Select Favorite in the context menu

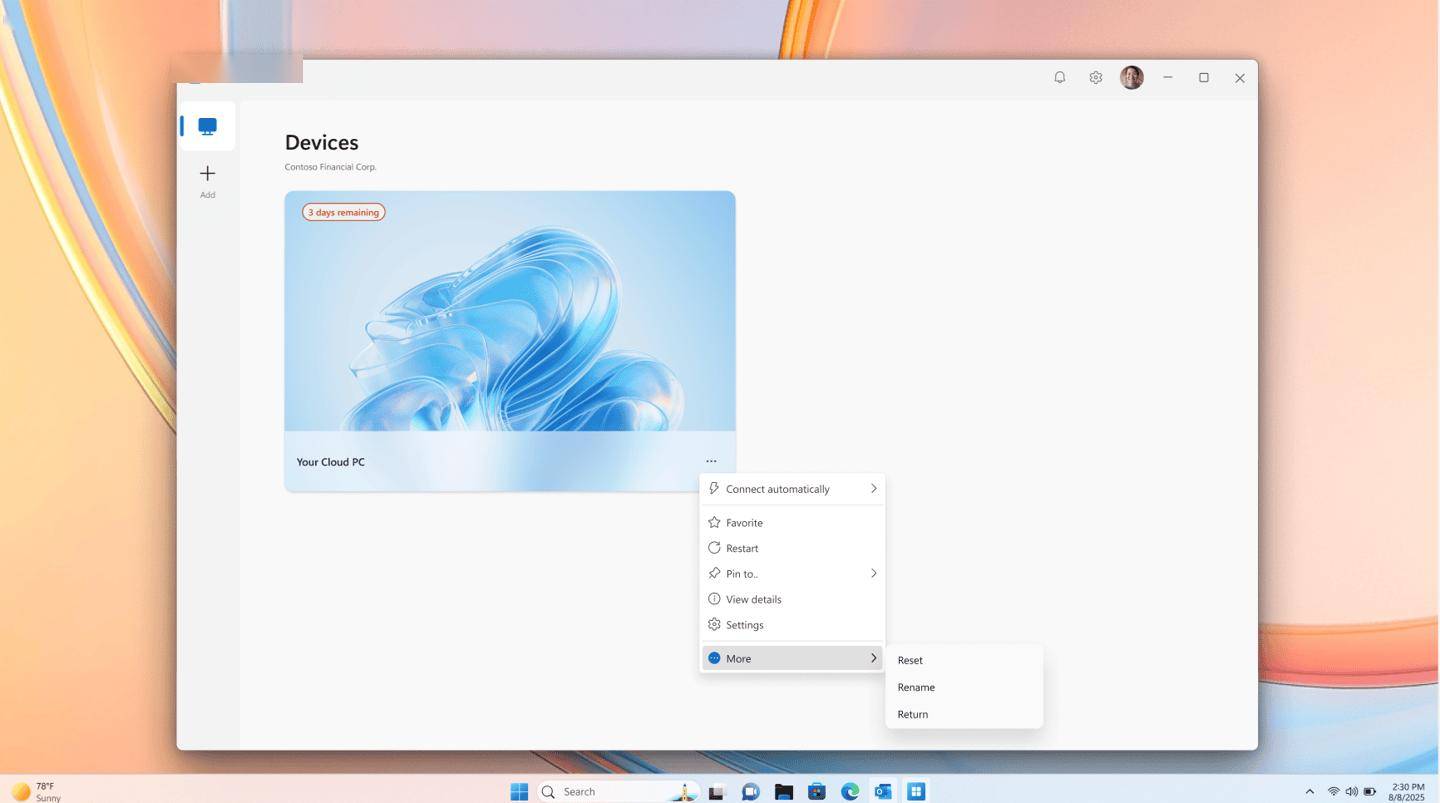(792, 522)
